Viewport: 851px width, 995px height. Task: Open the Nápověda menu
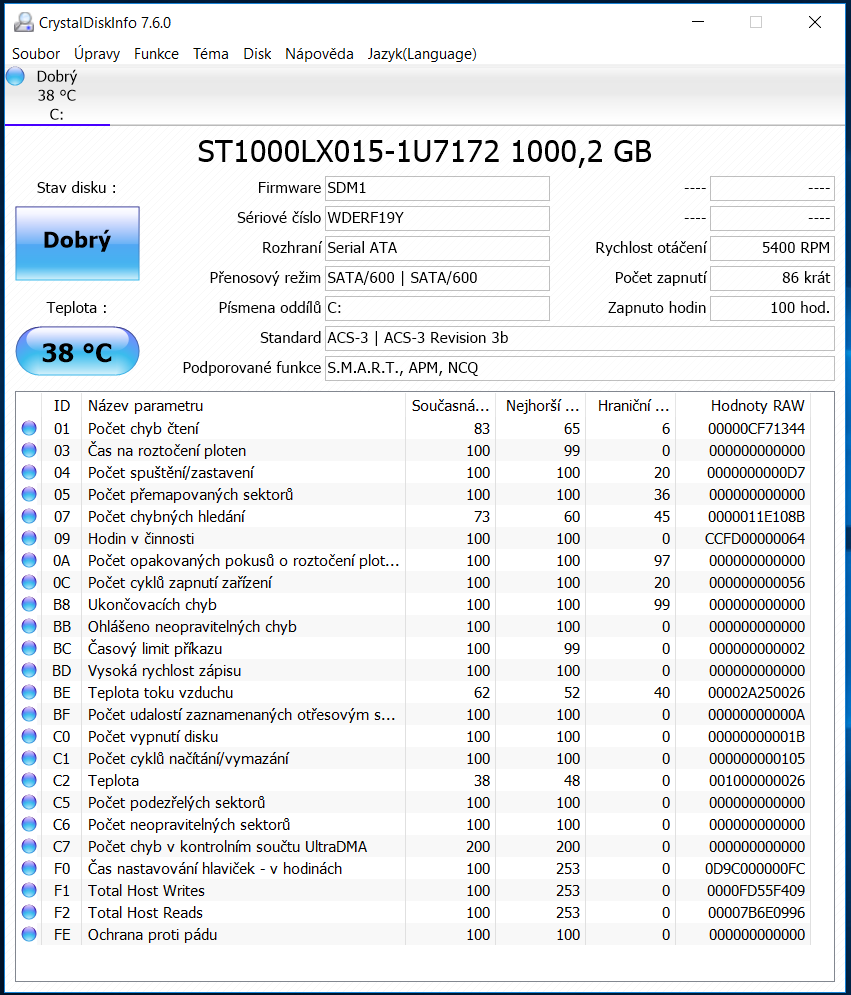tap(319, 54)
